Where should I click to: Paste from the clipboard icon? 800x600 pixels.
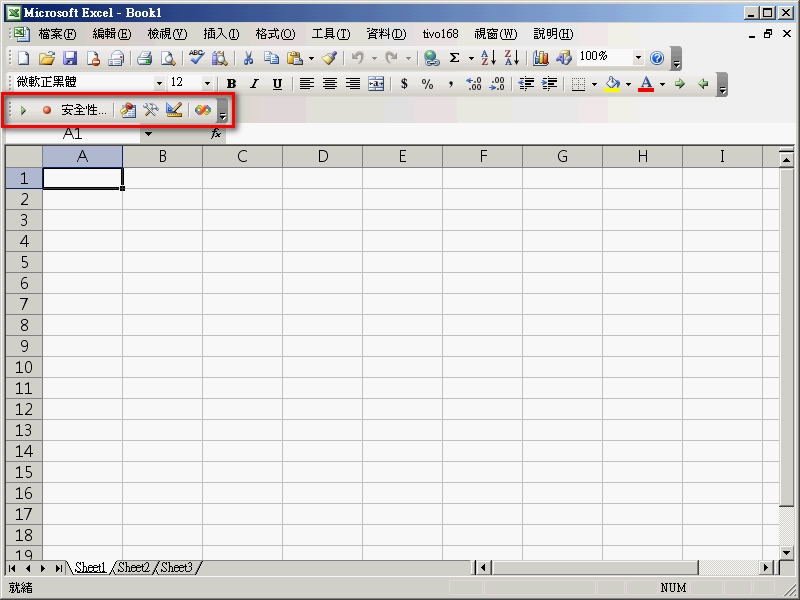(294, 58)
